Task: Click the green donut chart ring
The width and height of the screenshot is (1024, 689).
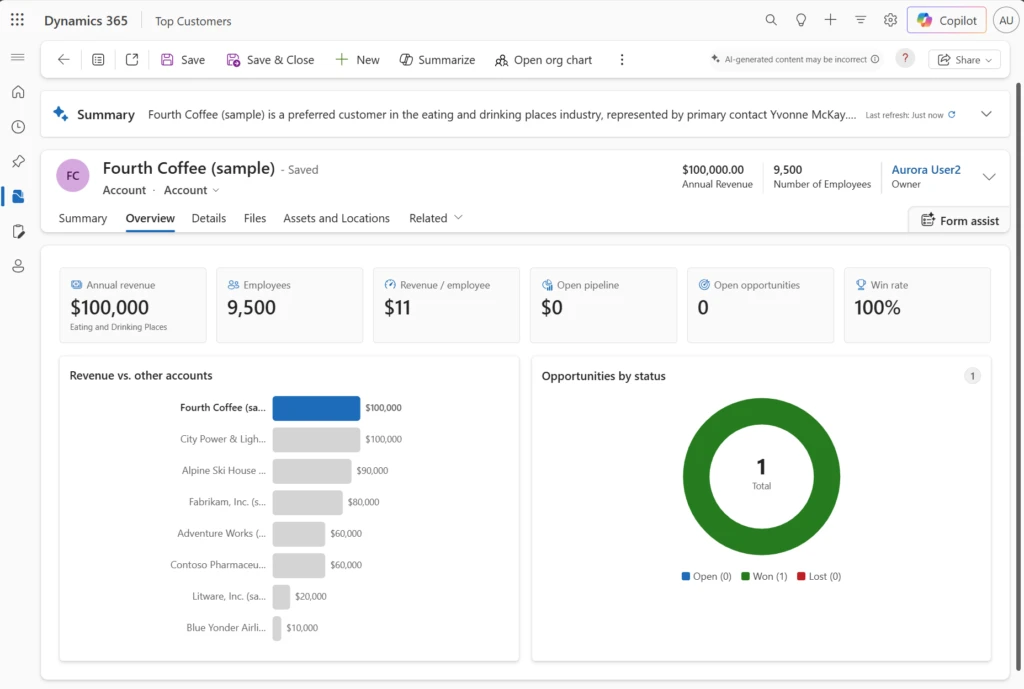Action: tap(696, 477)
